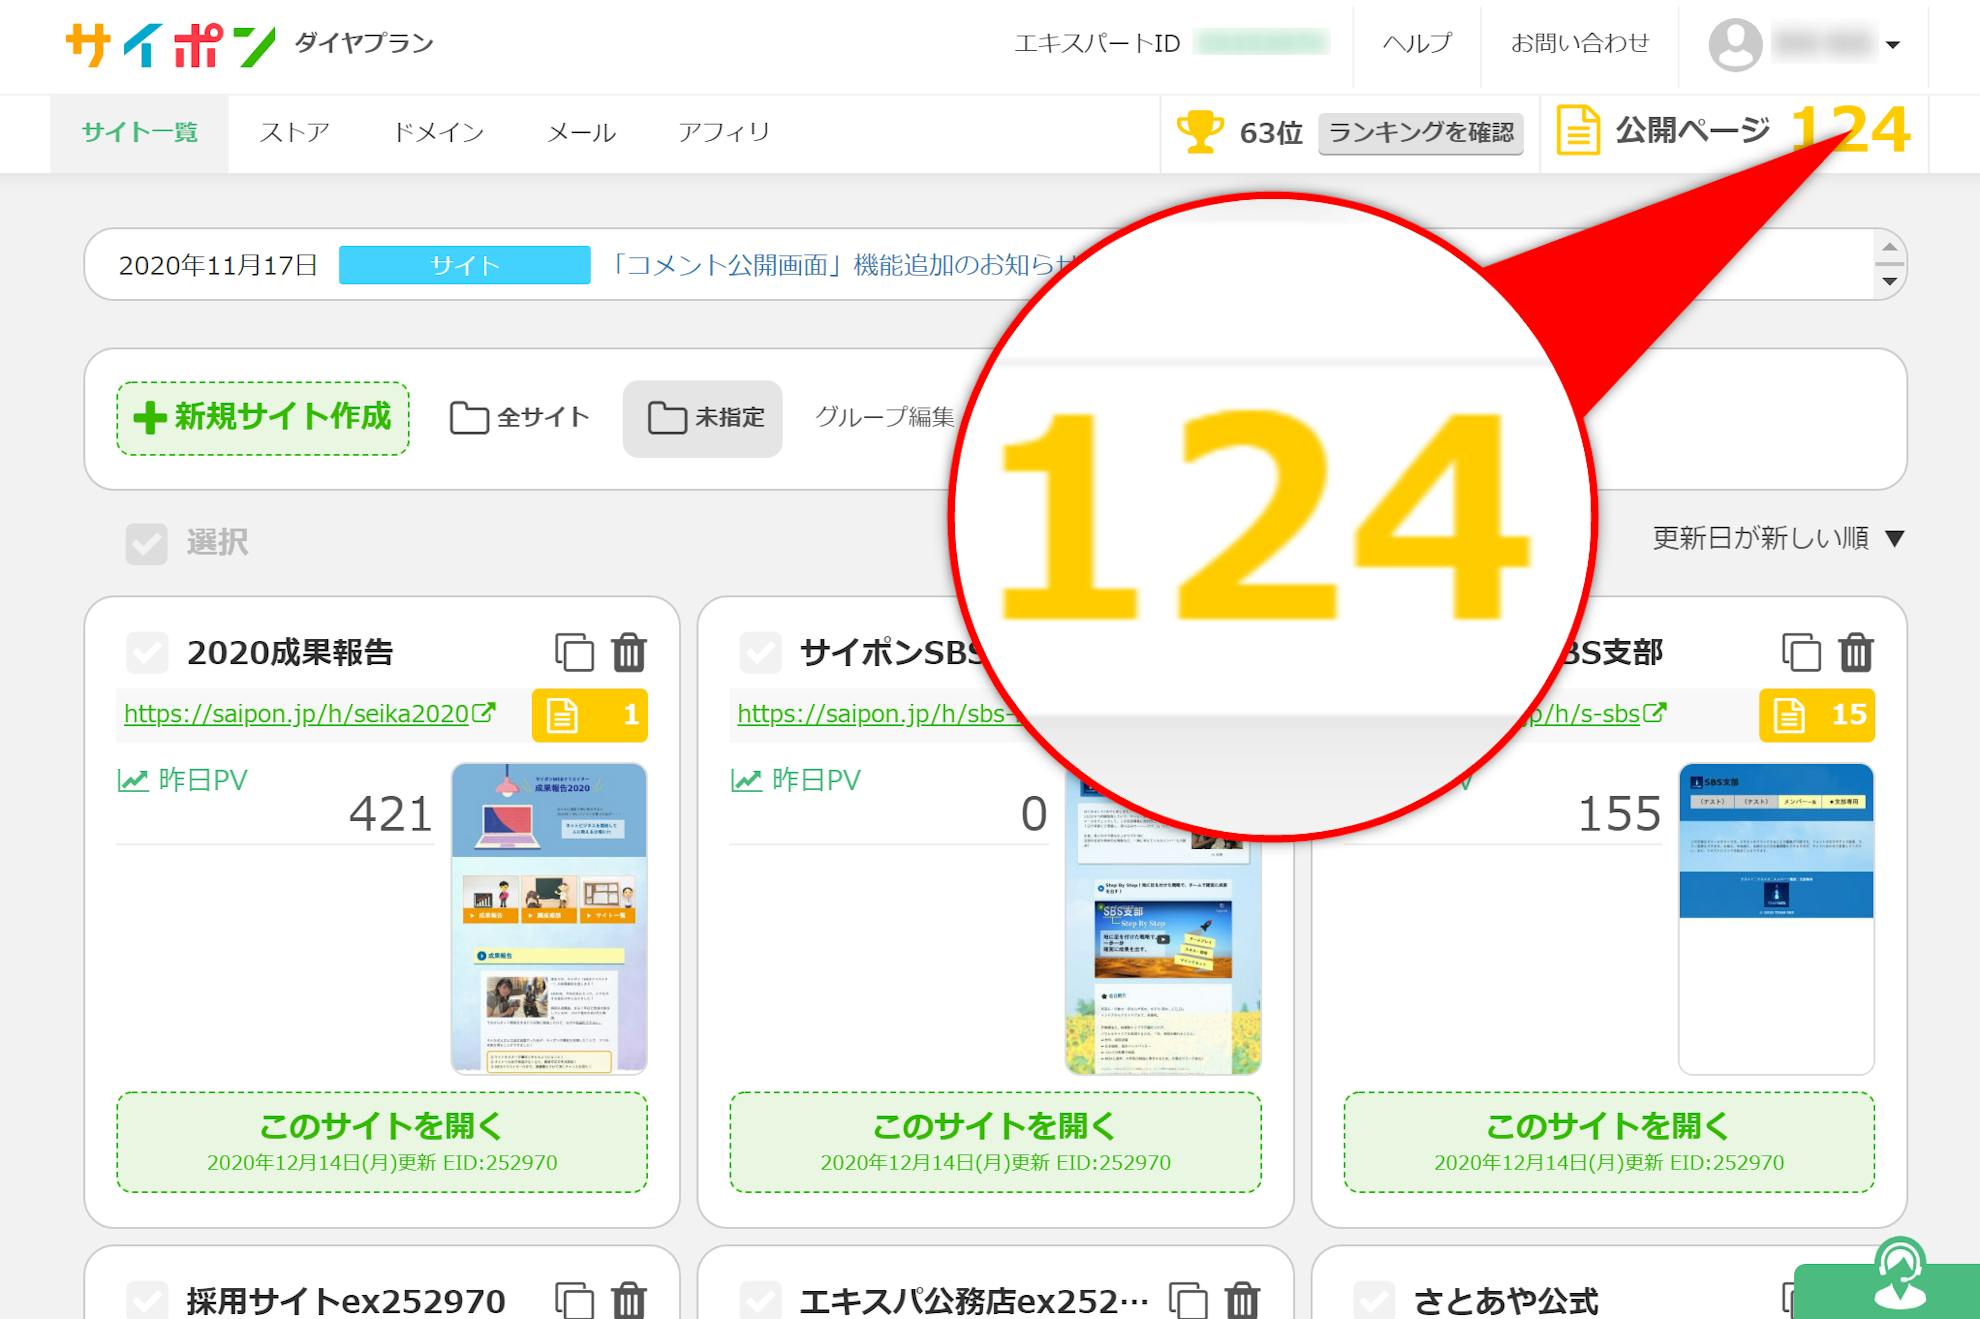Click このサイトを開く for SBS支部 15 pages
The width and height of the screenshot is (1980, 1319).
tap(1609, 1142)
